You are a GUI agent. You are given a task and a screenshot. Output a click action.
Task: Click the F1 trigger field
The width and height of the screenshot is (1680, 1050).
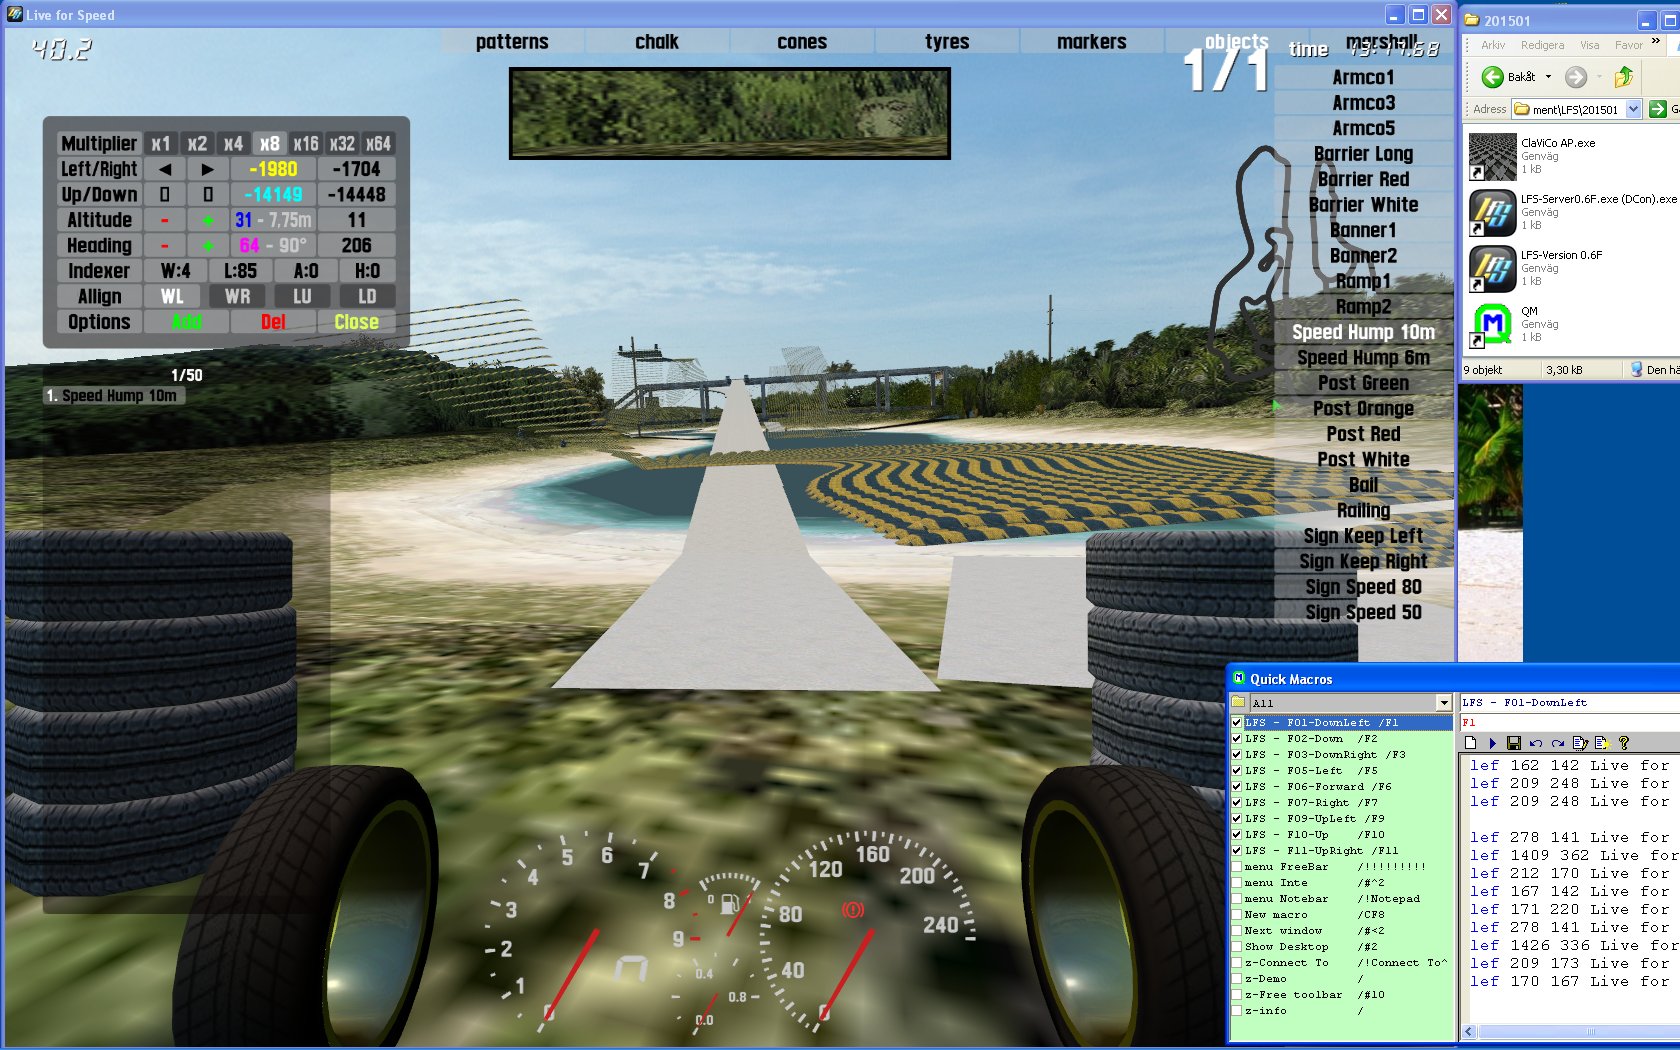tap(1569, 722)
